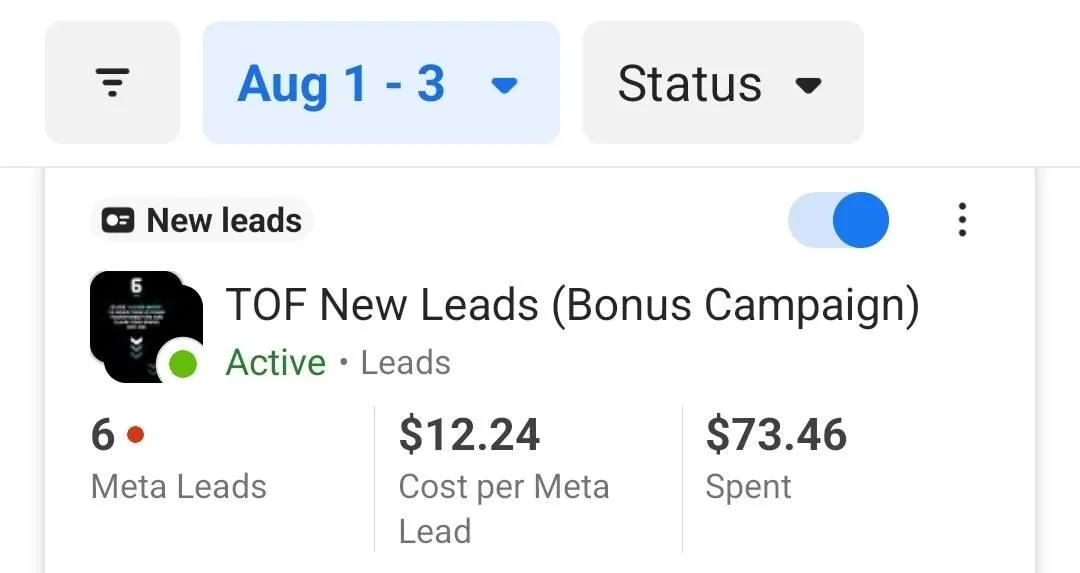Click the Active status label
Image resolution: width=1080 pixels, height=573 pixels.
click(x=276, y=362)
